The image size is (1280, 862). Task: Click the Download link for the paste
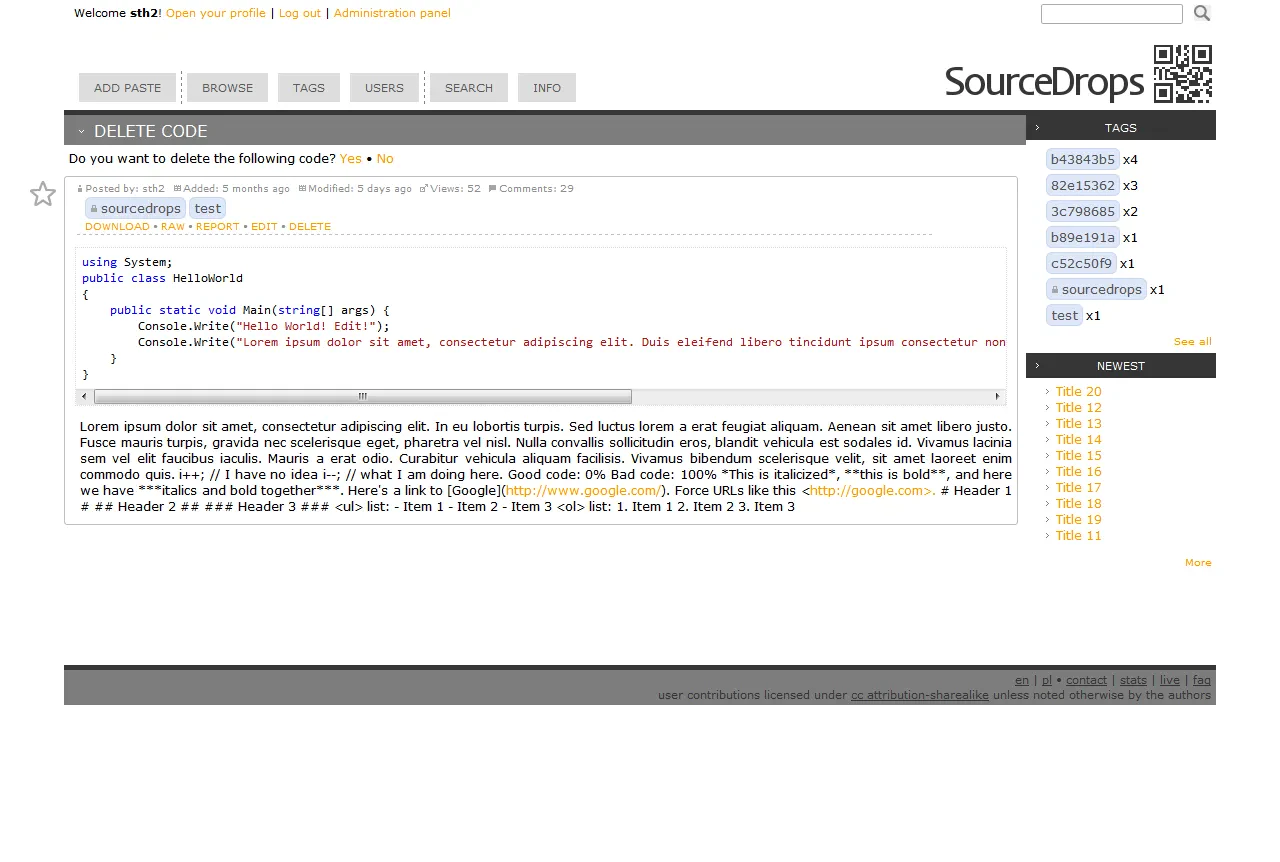coord(117,227)
